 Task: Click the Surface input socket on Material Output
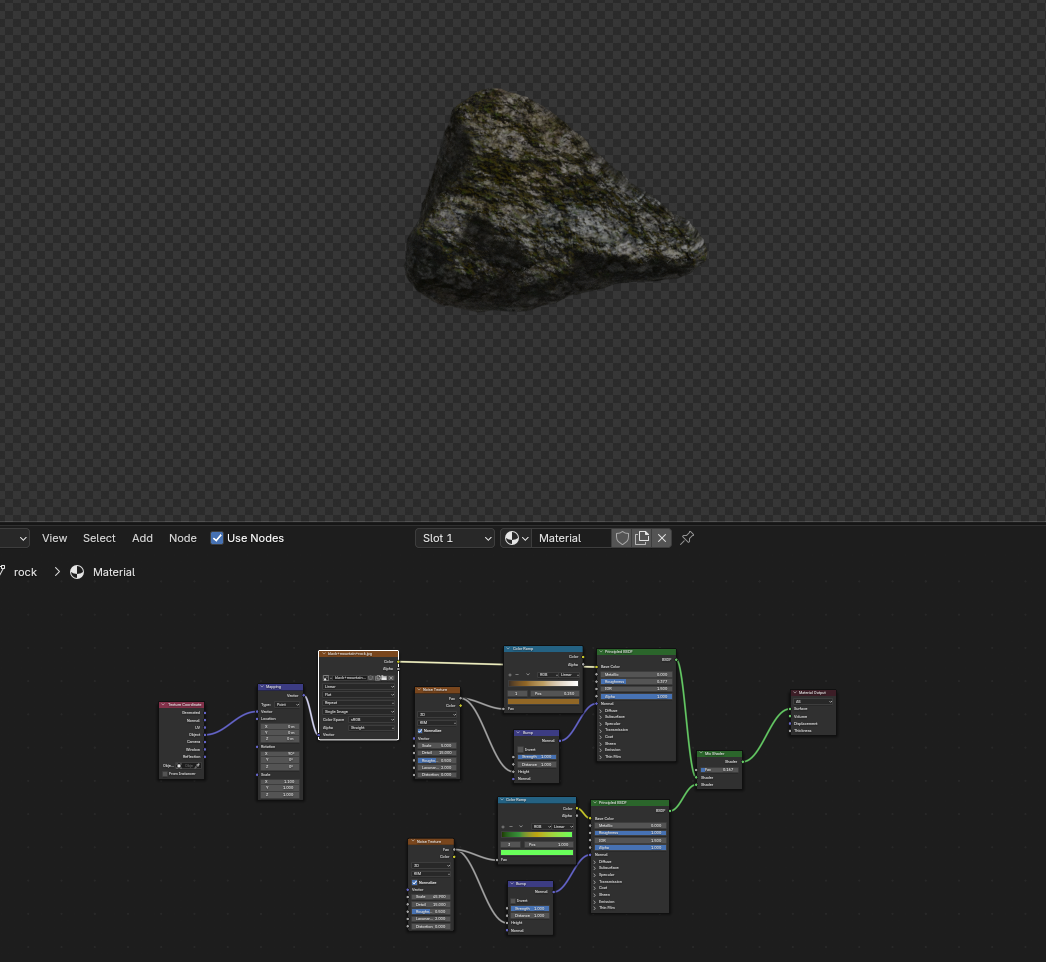791,708
